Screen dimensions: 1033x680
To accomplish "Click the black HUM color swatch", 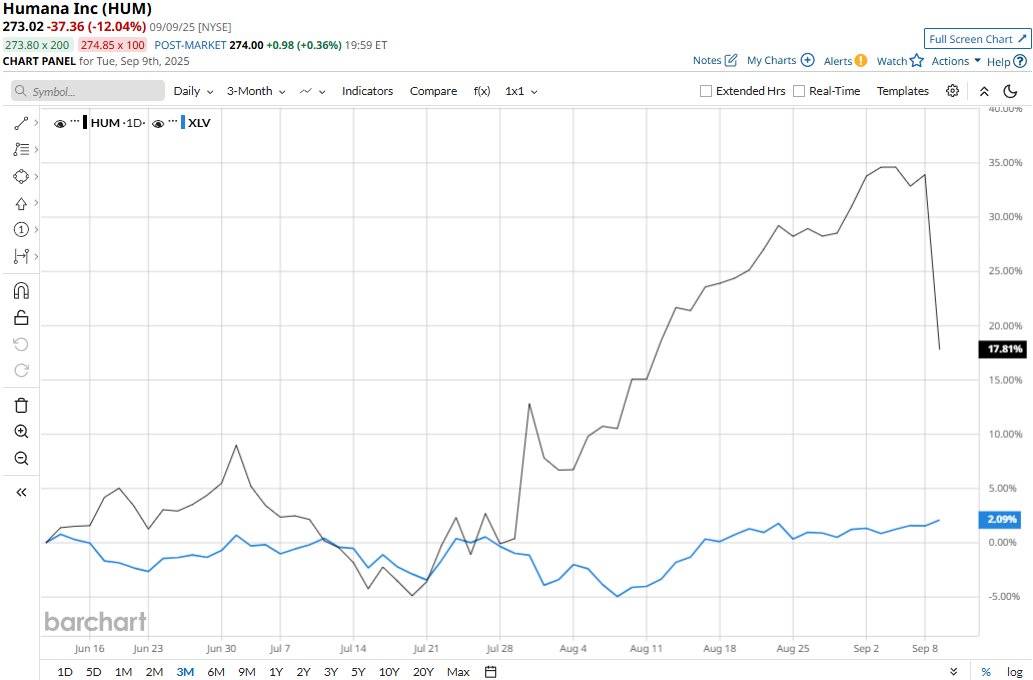I will (x=85, y=123).
